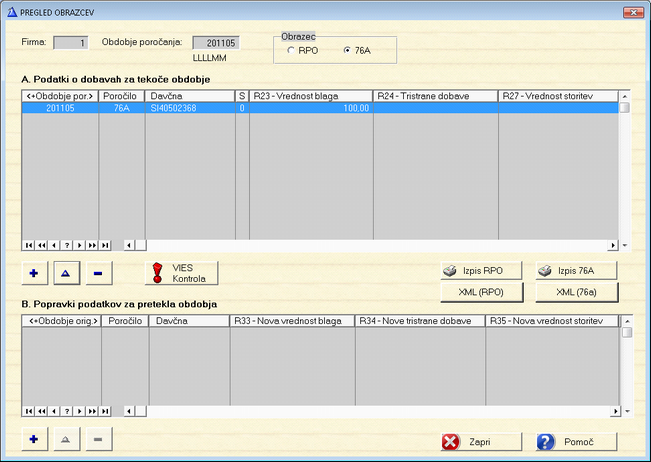
Task: Click disabled edit triangle button in section B
Action: 66,439
